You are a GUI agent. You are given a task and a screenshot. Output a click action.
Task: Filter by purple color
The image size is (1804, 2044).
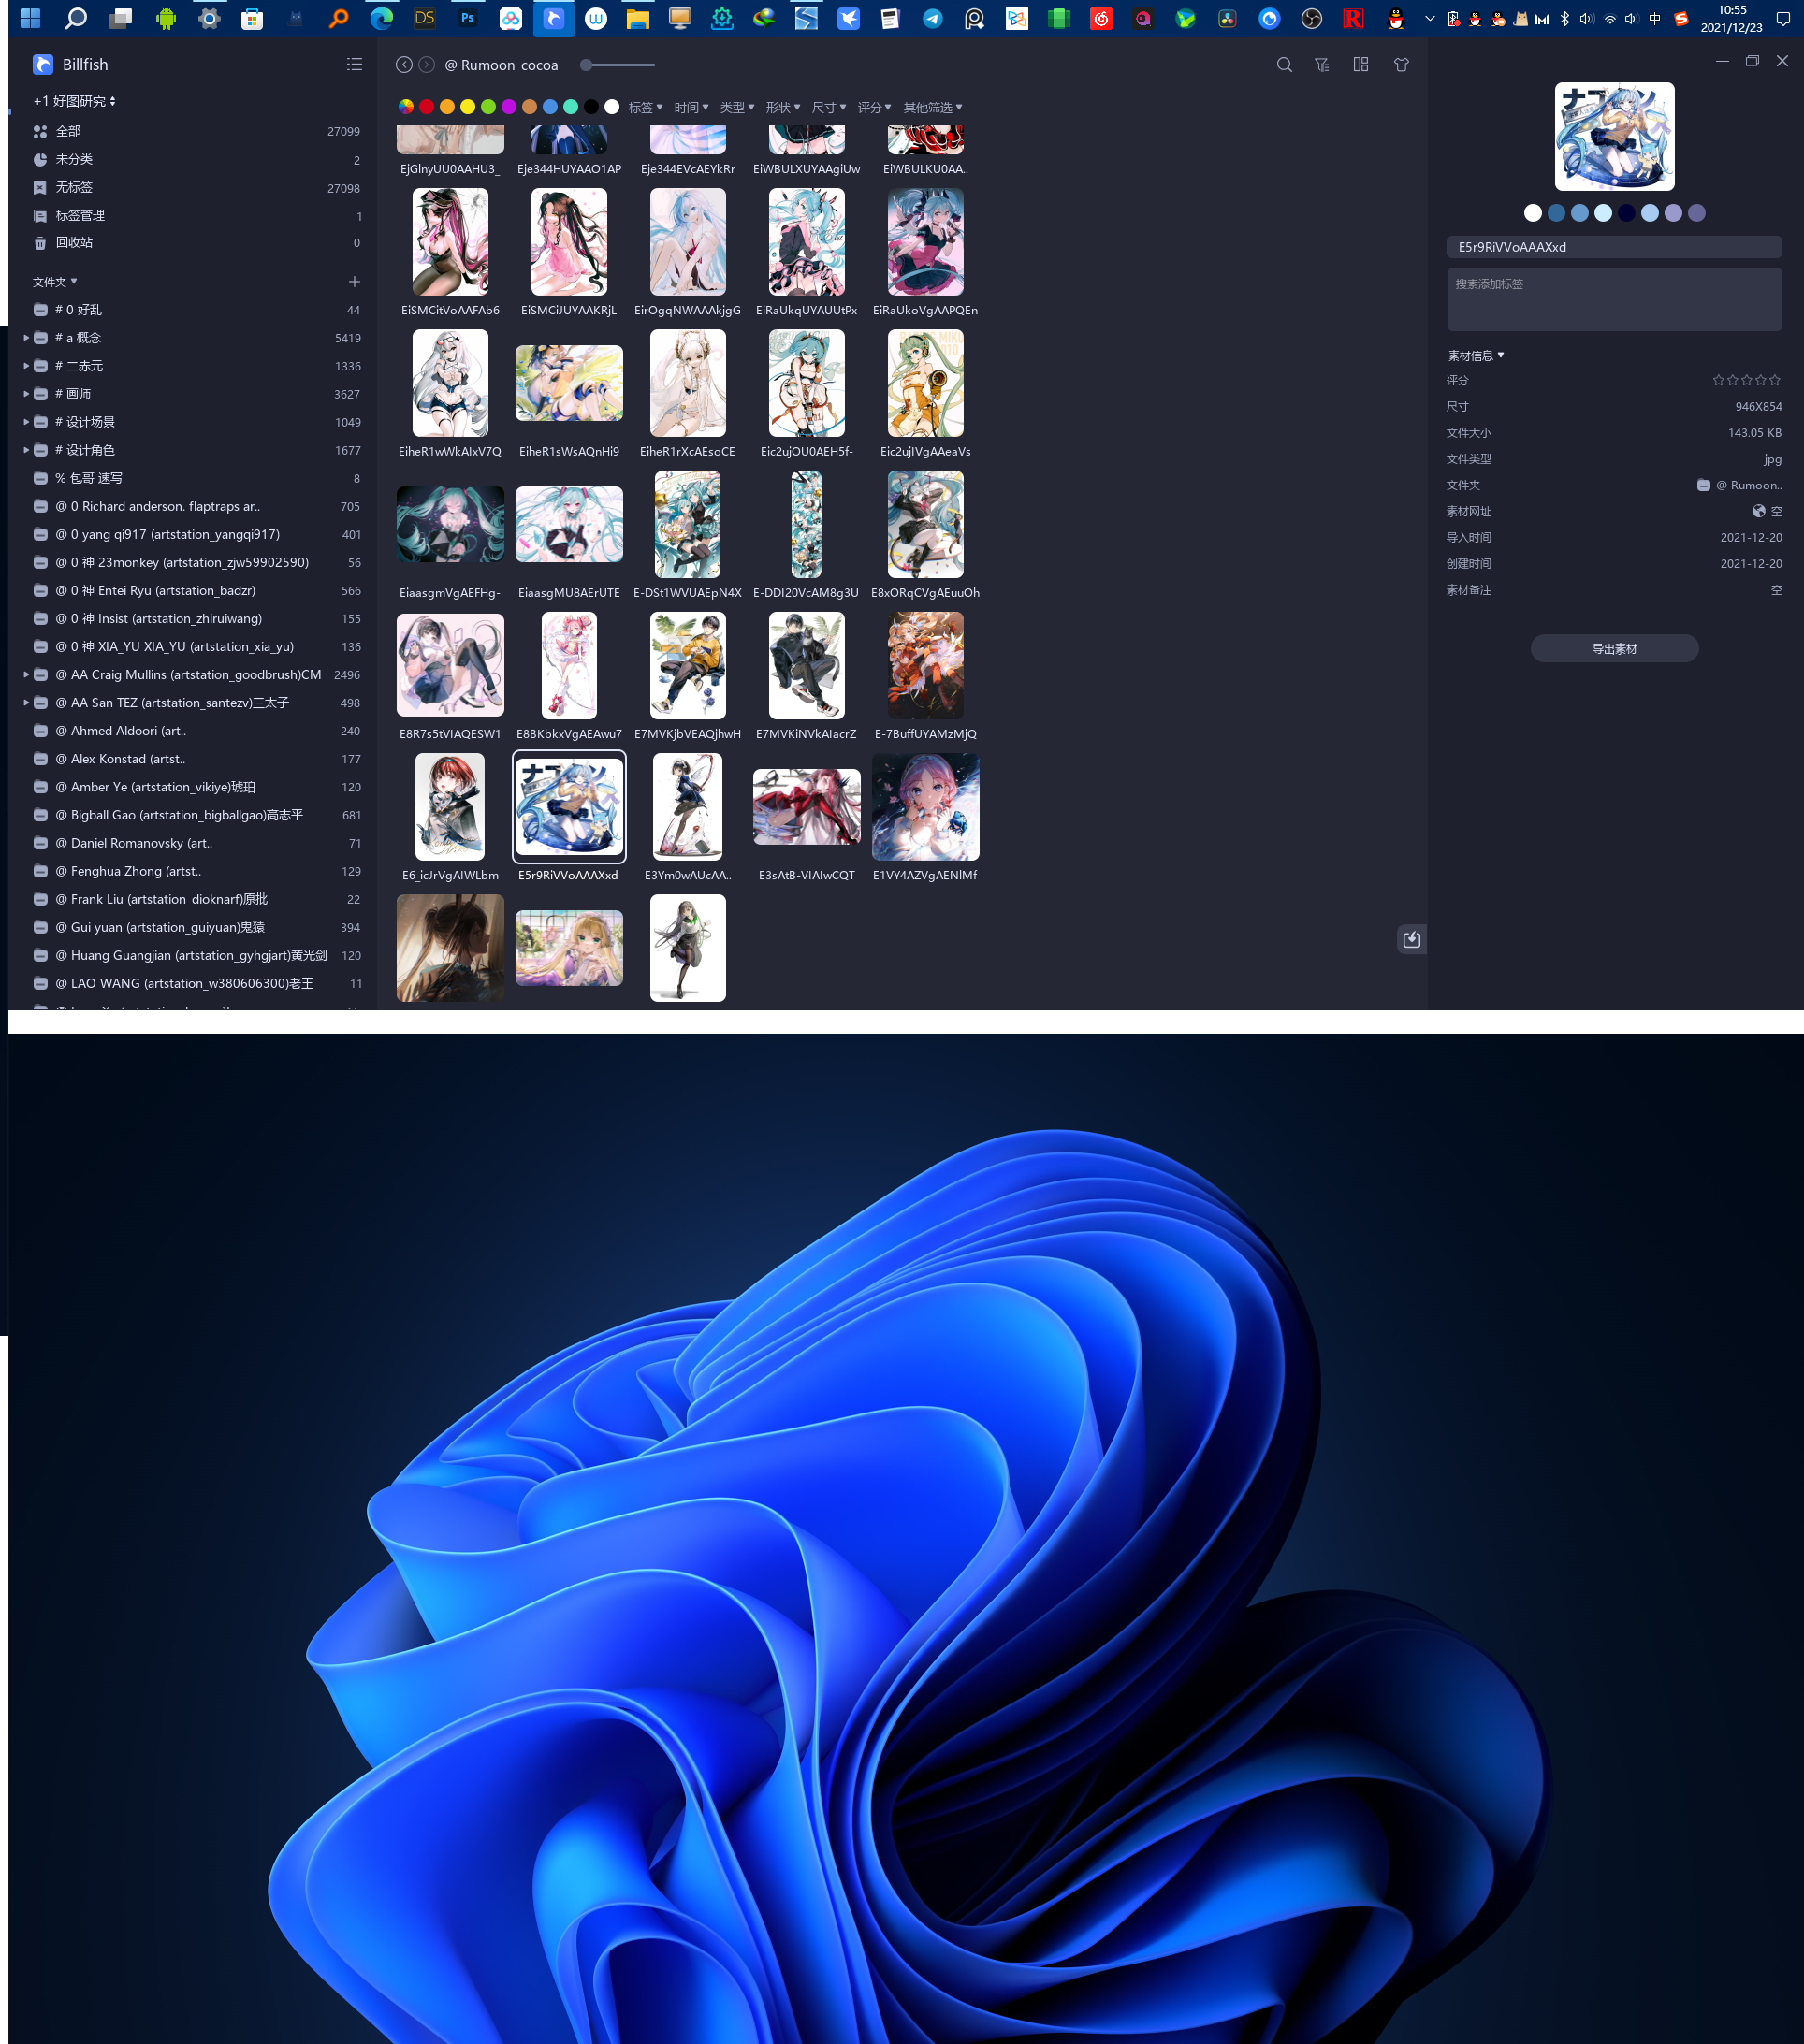509,107
